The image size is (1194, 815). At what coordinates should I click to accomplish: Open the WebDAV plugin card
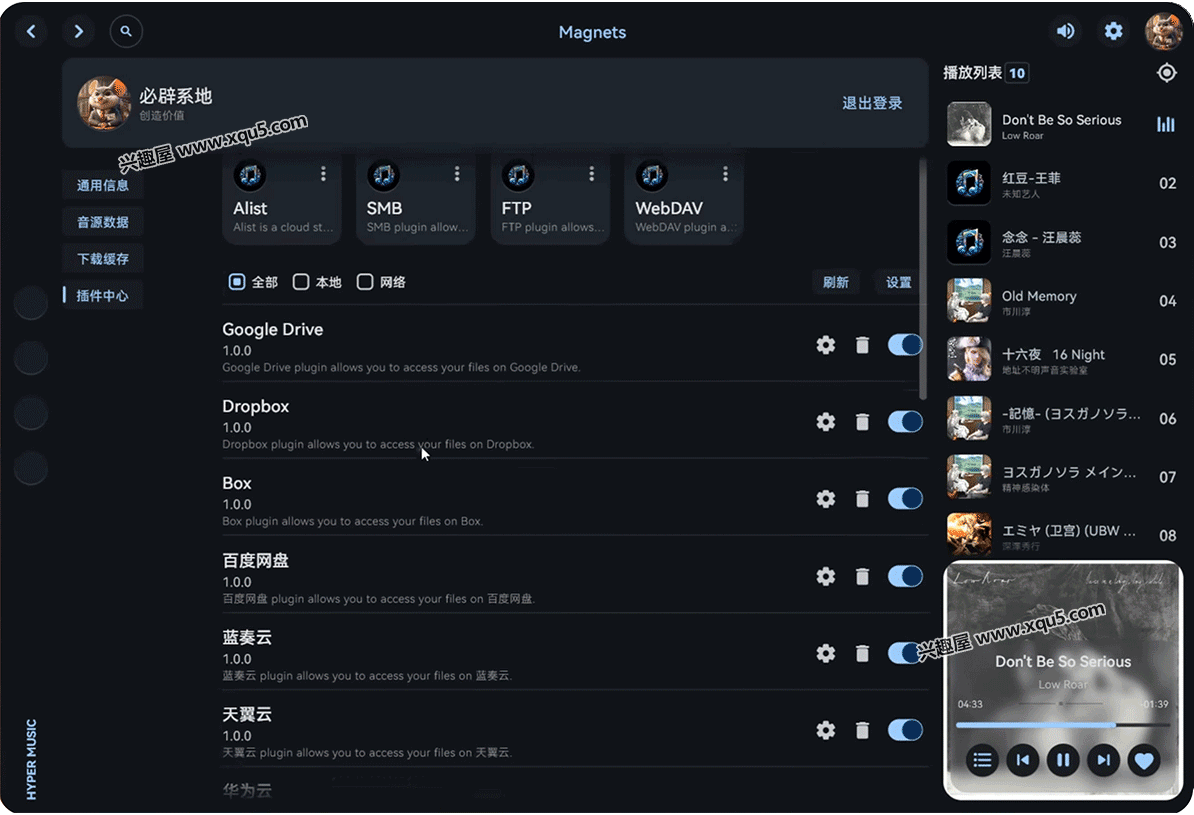(684, 200)
